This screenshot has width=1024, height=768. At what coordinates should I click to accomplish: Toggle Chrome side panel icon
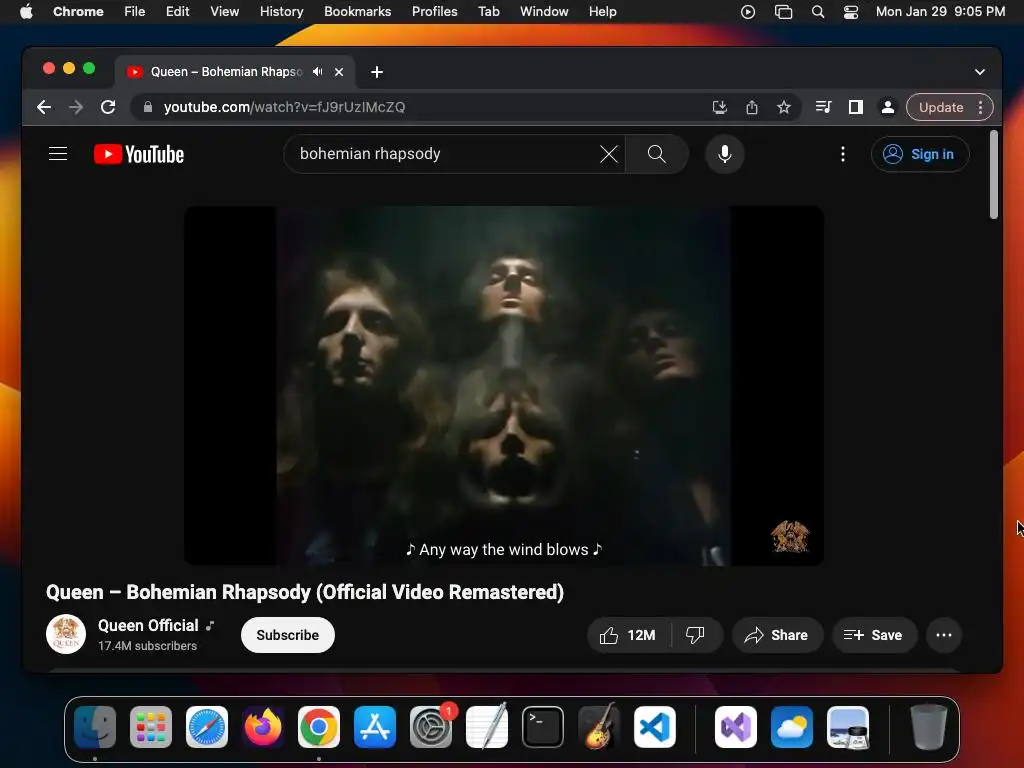(x=856, y=107)
